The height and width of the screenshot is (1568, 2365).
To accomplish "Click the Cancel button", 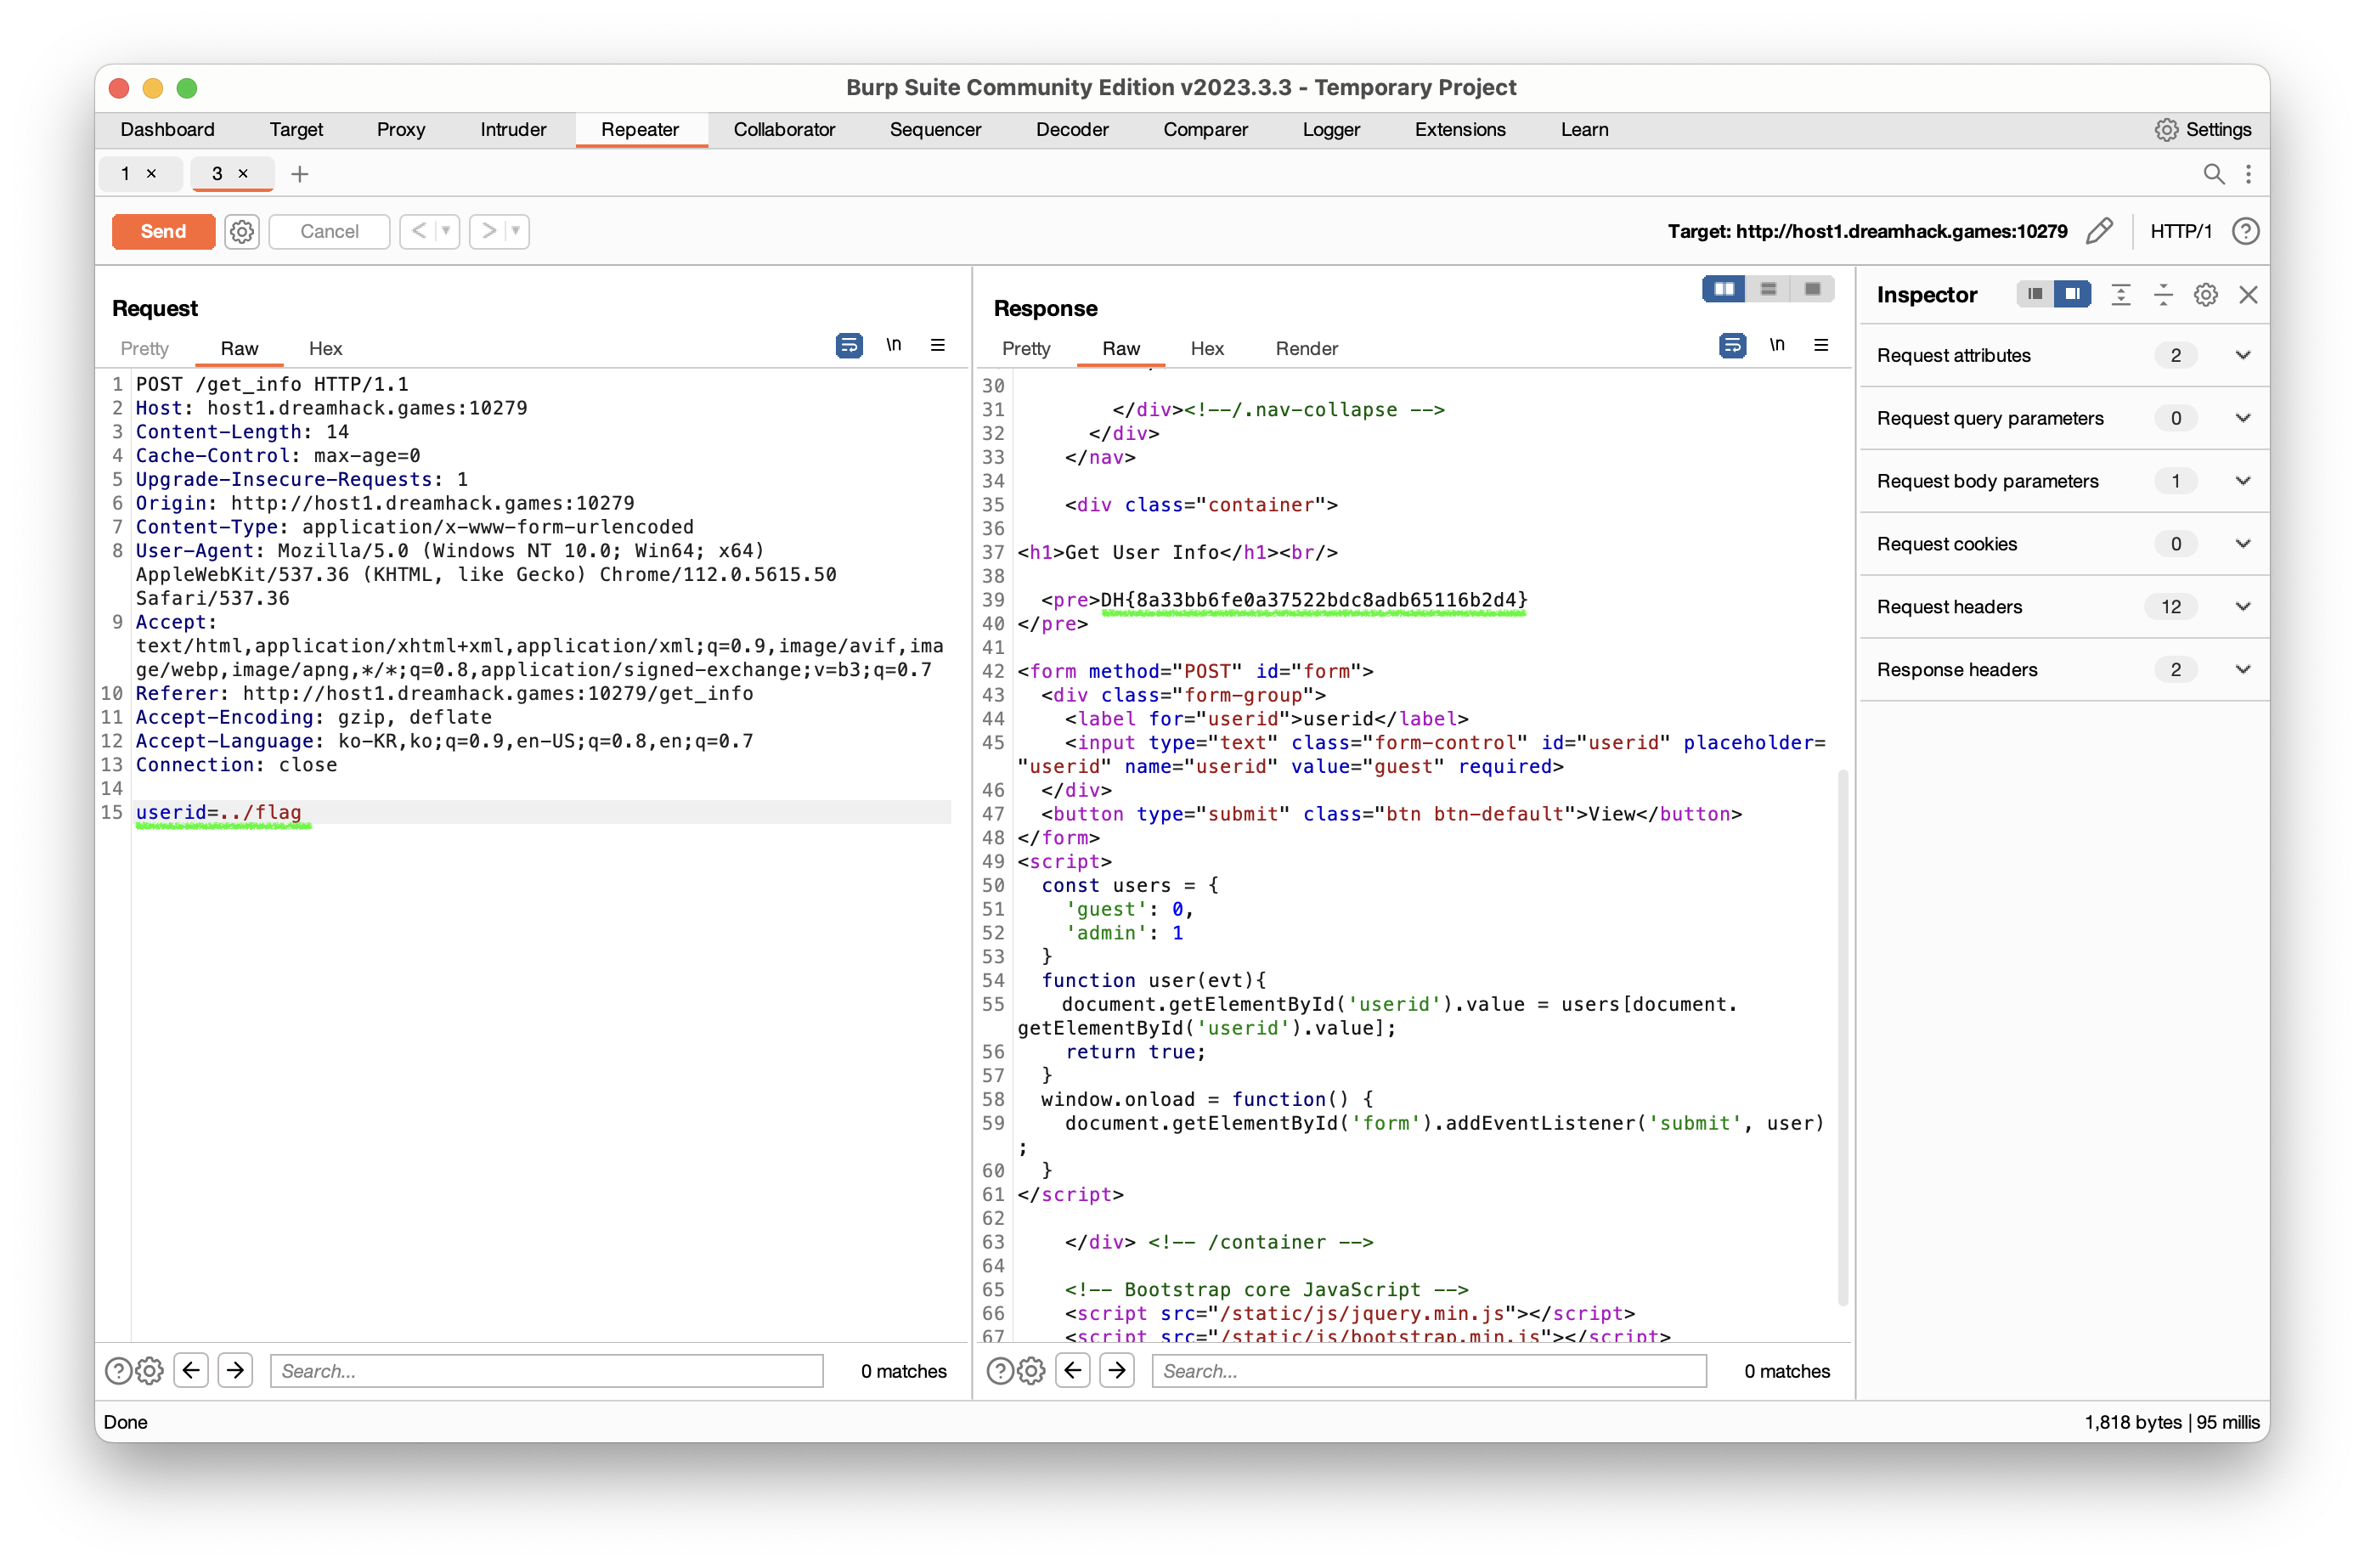I will click(329, 231).
